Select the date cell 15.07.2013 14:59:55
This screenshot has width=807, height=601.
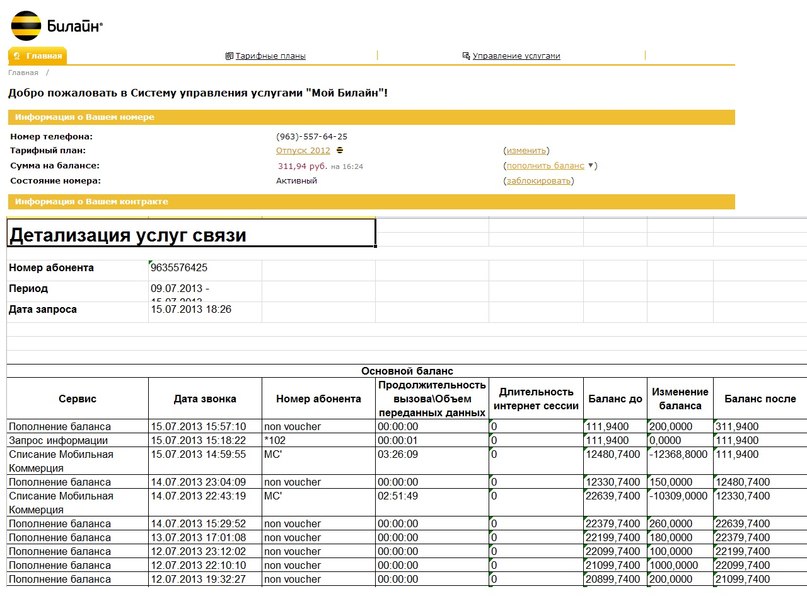coord(205,461)
